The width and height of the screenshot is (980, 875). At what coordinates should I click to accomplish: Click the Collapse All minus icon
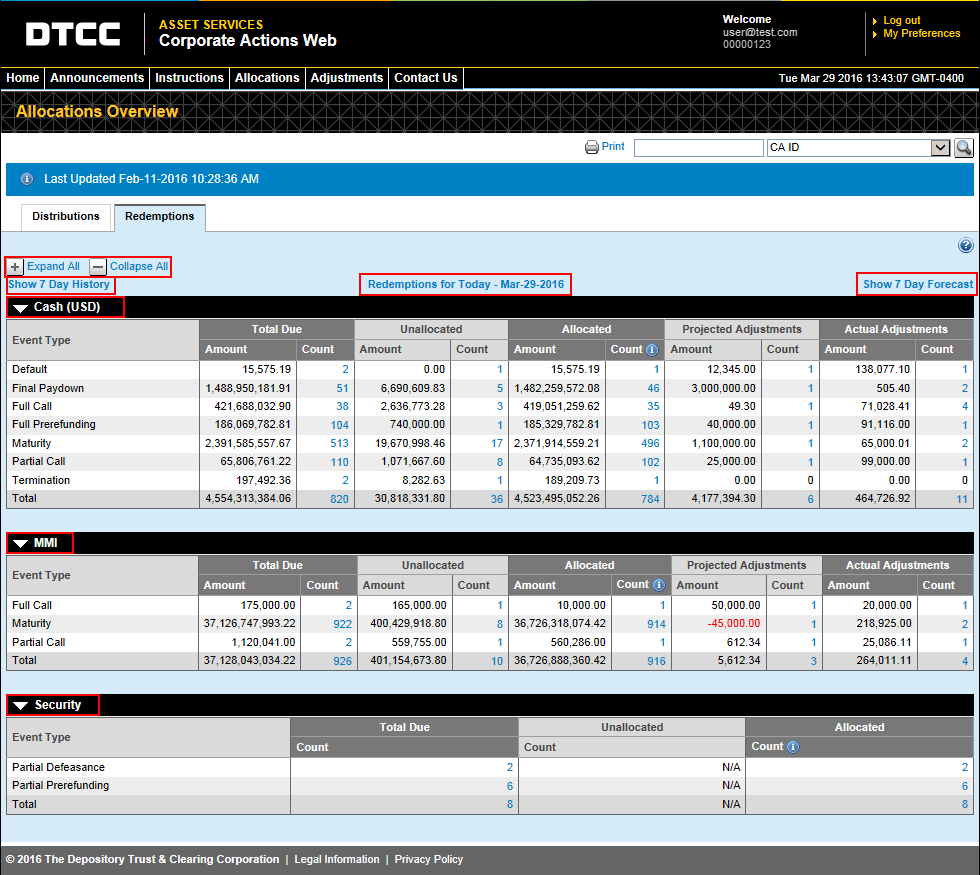pos(97,266)
